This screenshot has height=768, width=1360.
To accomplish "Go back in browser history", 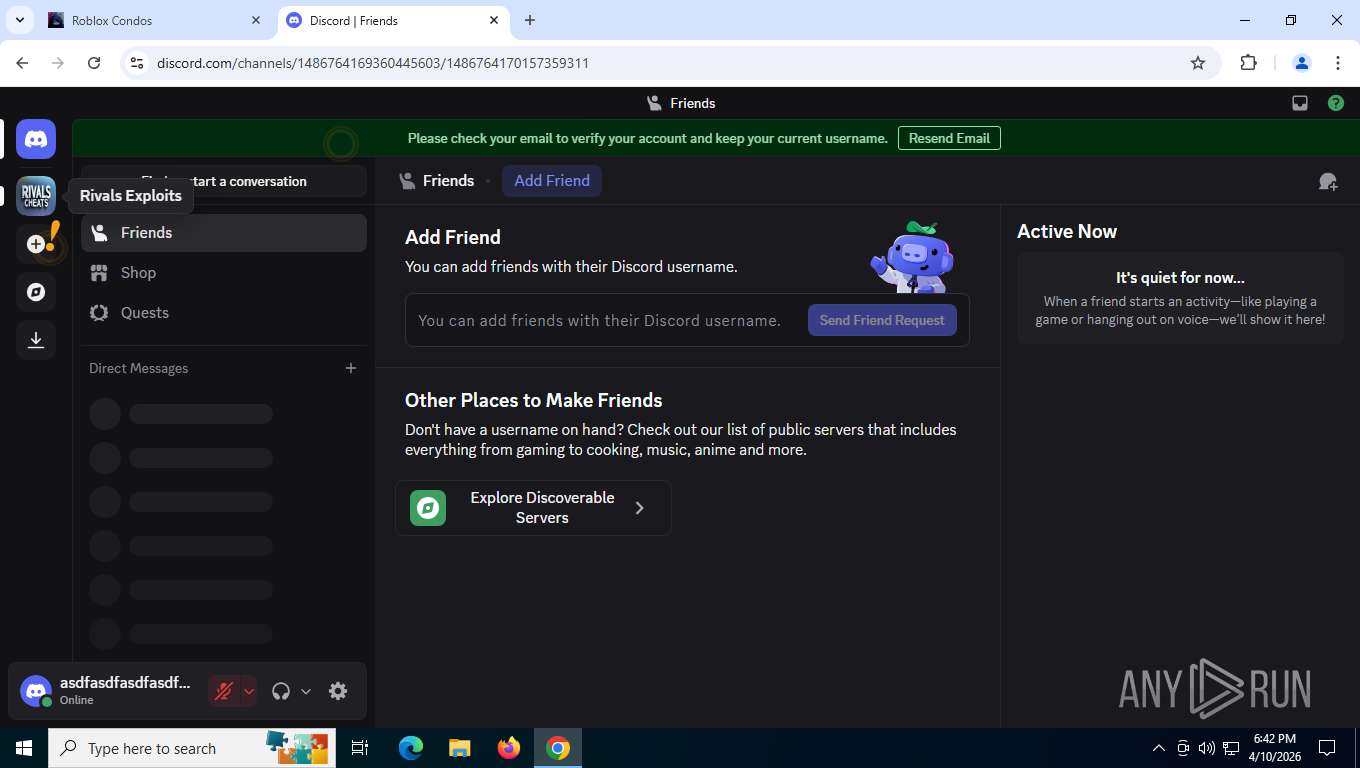I will click(x=22, y=63).
